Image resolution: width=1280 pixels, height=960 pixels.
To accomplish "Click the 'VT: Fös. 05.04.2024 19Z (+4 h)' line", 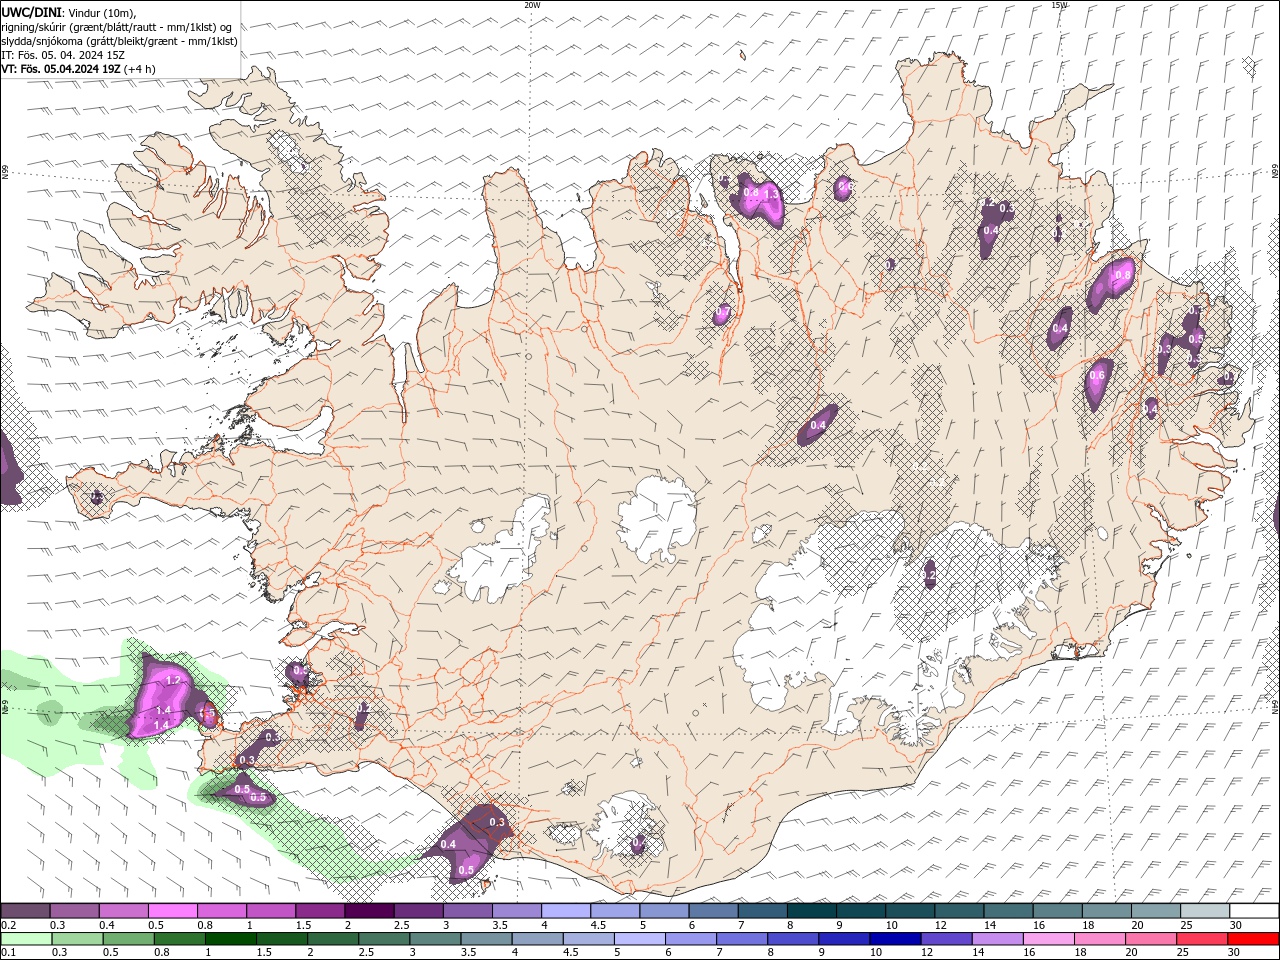I will pyautogui.click(x=79, y=69).
